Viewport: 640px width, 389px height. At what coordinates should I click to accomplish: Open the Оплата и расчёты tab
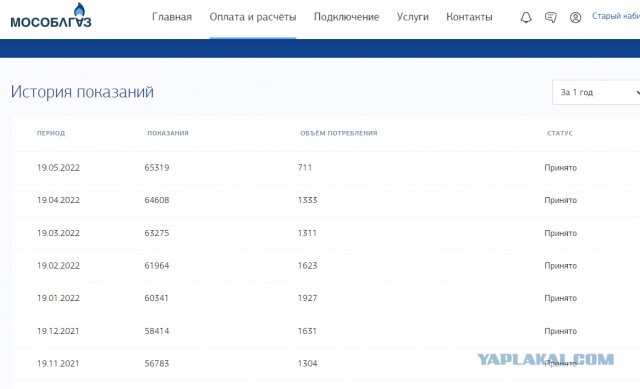(253, 17)
